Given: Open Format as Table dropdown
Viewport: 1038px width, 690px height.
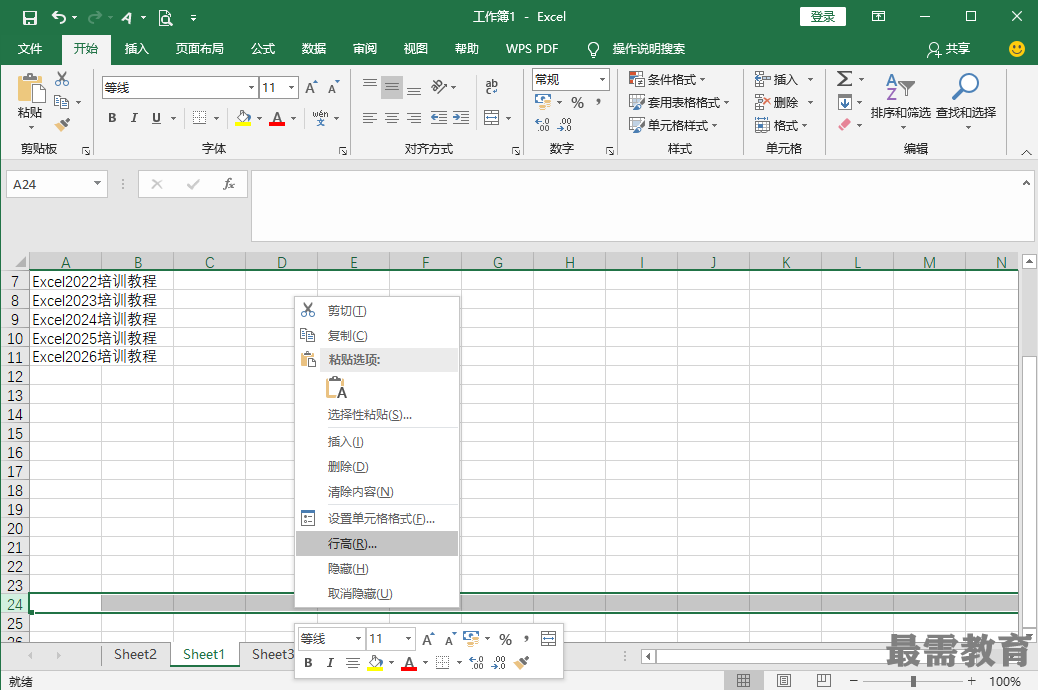Looking at the screenshot, I should click(x=679, y=102).
